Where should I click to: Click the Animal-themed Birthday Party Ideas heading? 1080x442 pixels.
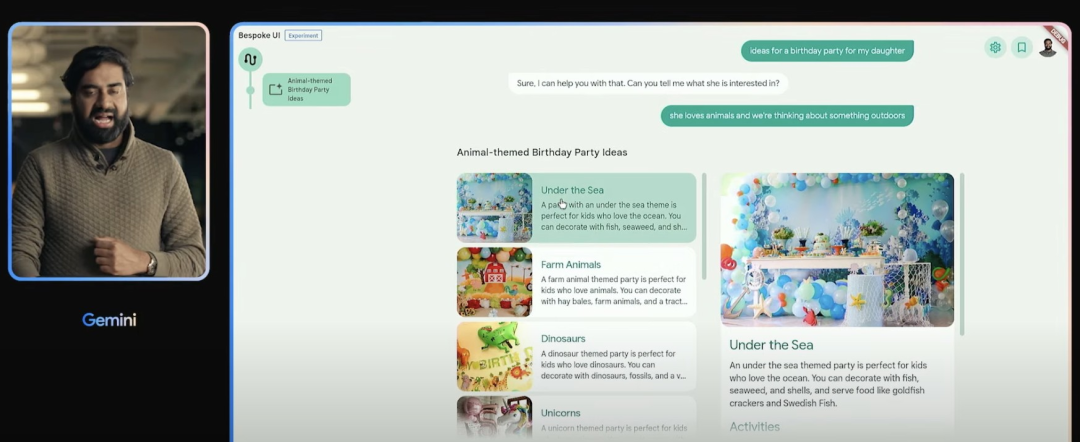542,152
